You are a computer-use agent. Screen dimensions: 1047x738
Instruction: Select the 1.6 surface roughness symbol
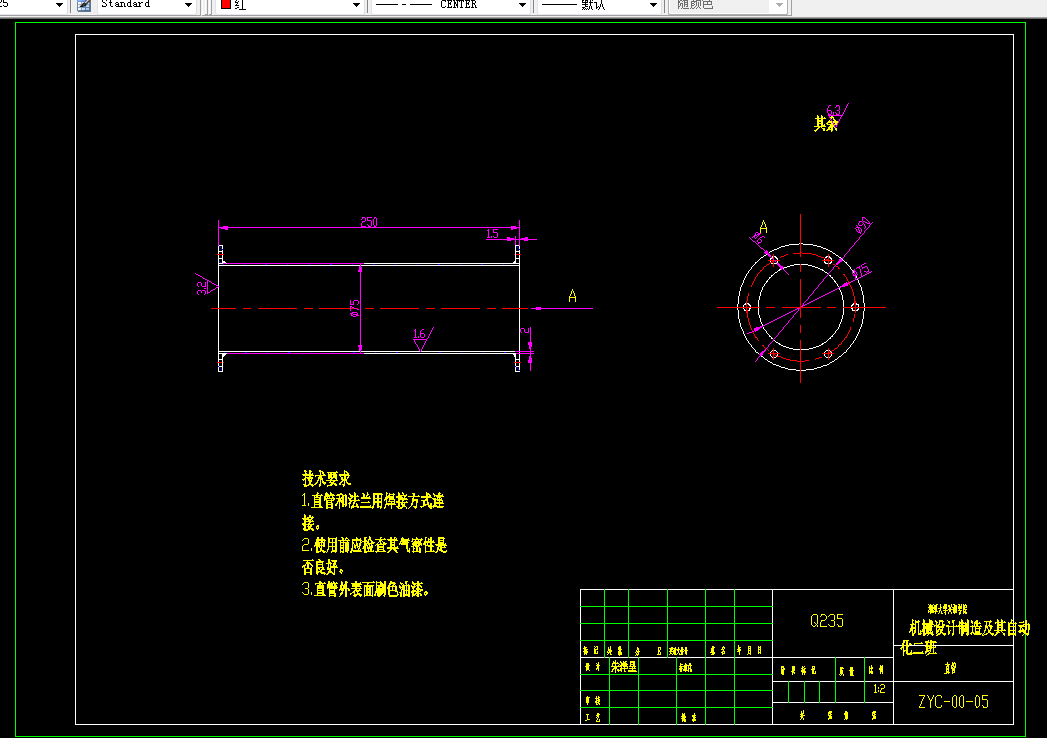pyautogui.click(x=421, y=339)
